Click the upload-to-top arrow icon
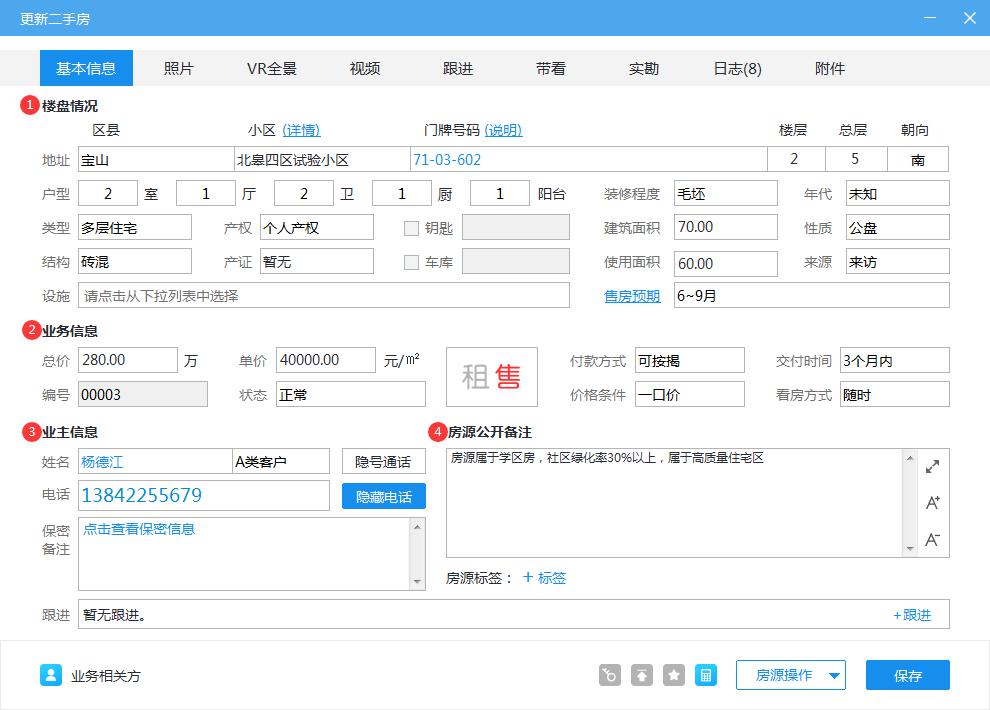The height and width of the screenshot is (710, 990). coord(641,675)
